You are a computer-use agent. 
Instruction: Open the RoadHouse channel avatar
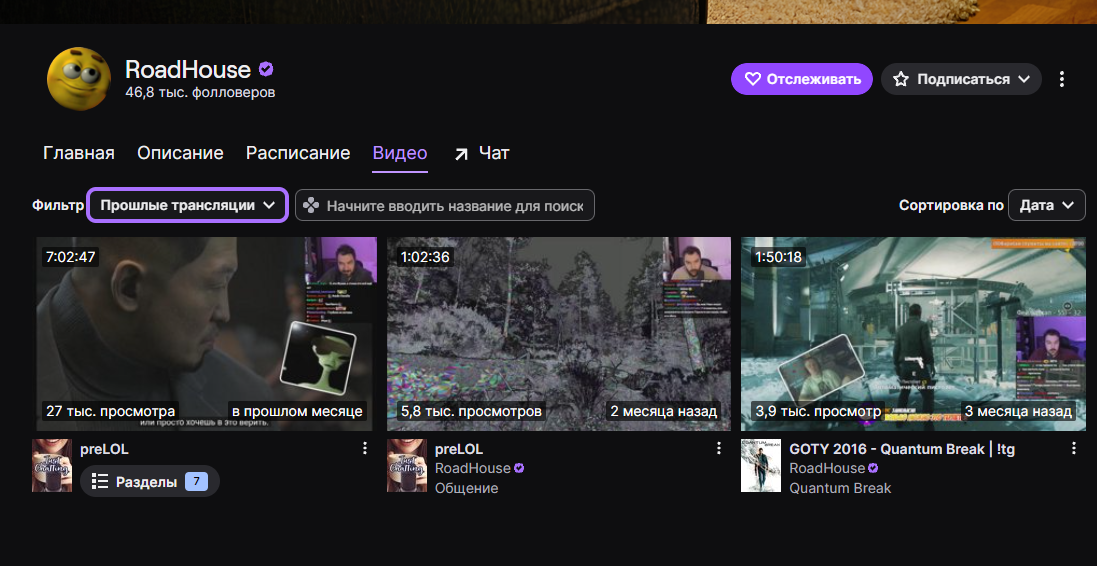click(78, 78)
